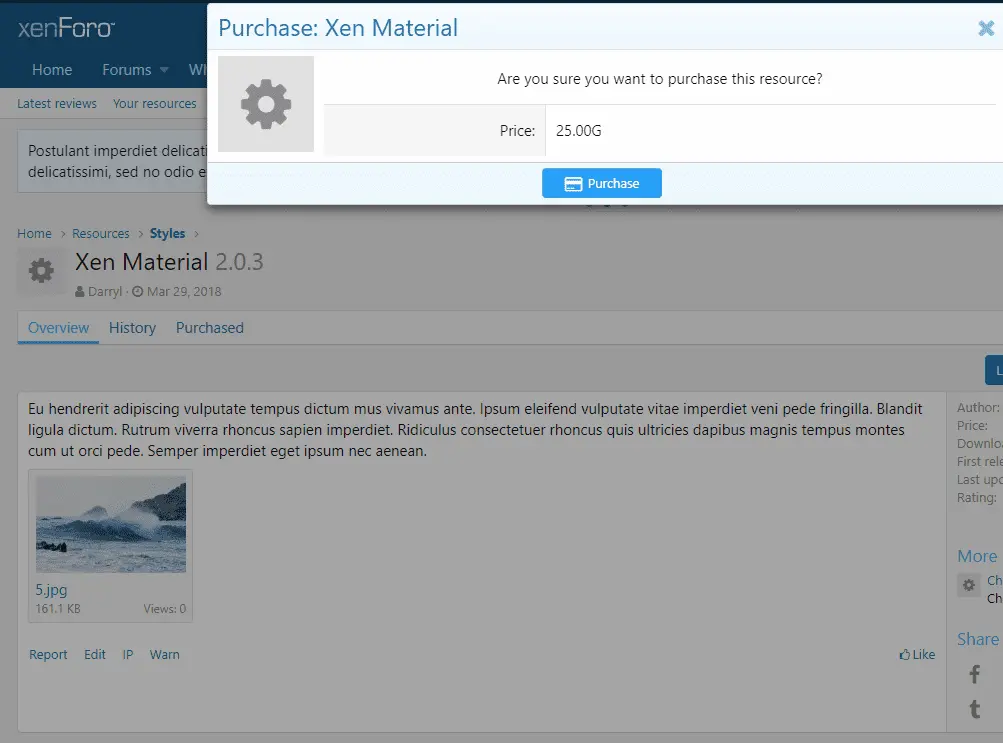Click the Edit link

pos(95,655)
